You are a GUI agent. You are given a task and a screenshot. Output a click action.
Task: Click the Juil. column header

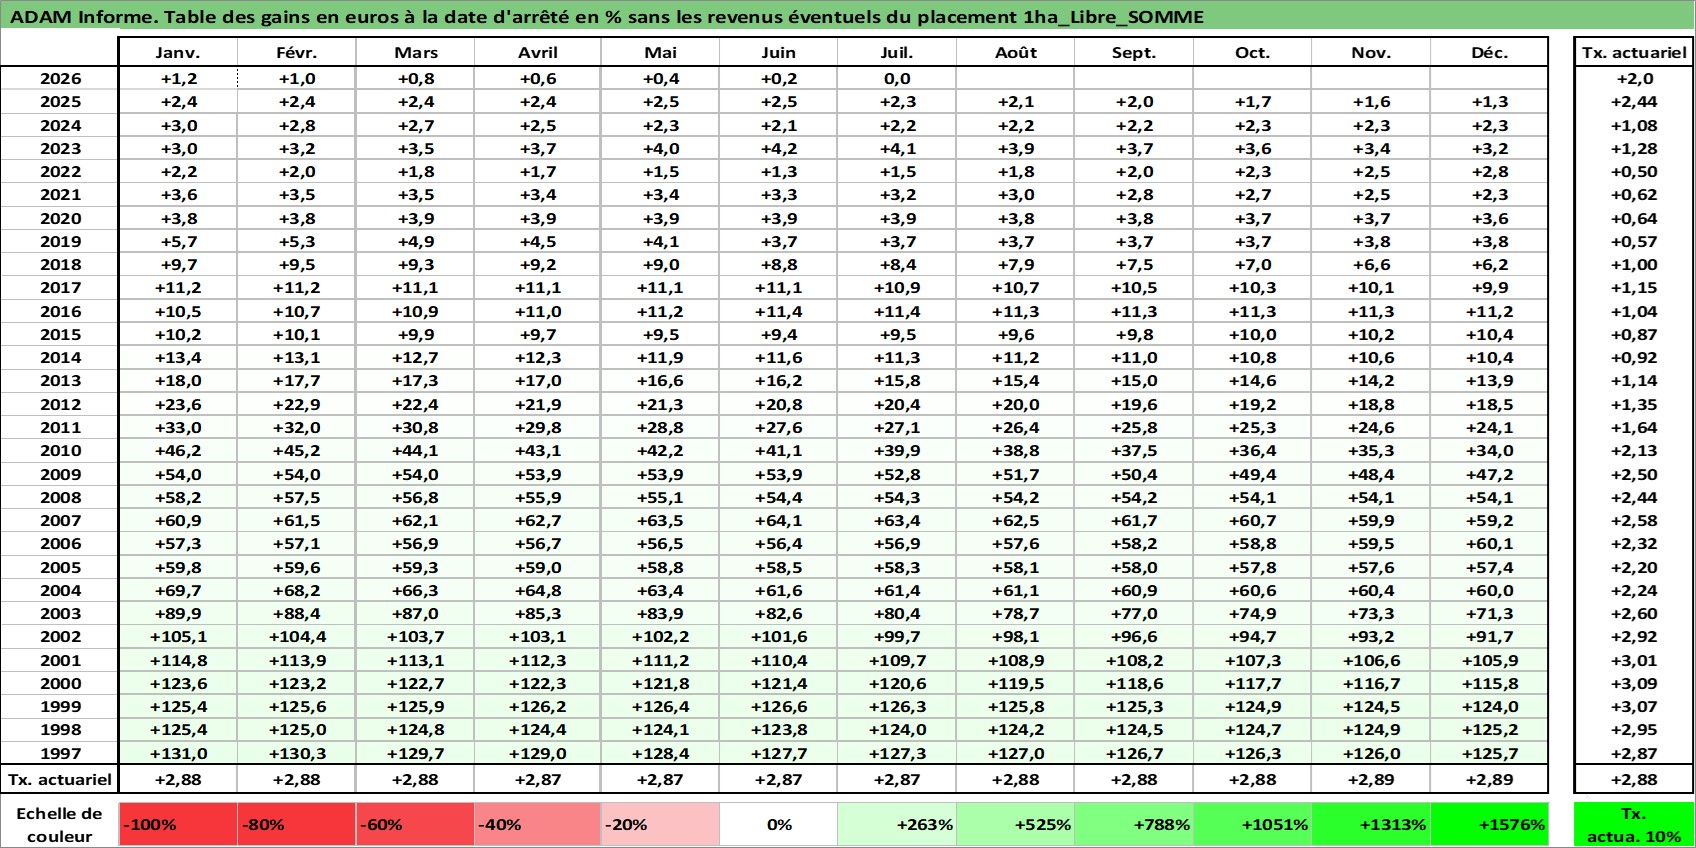[897, 53]
